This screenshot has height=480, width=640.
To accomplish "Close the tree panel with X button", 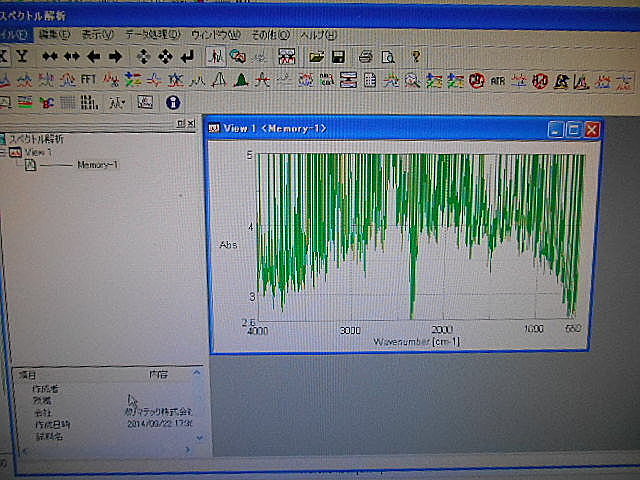I will [191, 123].
